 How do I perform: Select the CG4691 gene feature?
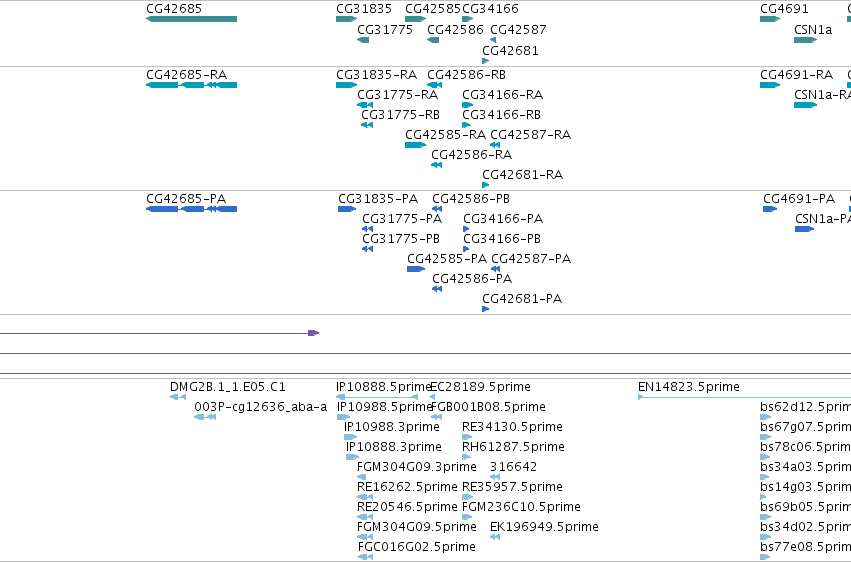click(x=770, y=19)
